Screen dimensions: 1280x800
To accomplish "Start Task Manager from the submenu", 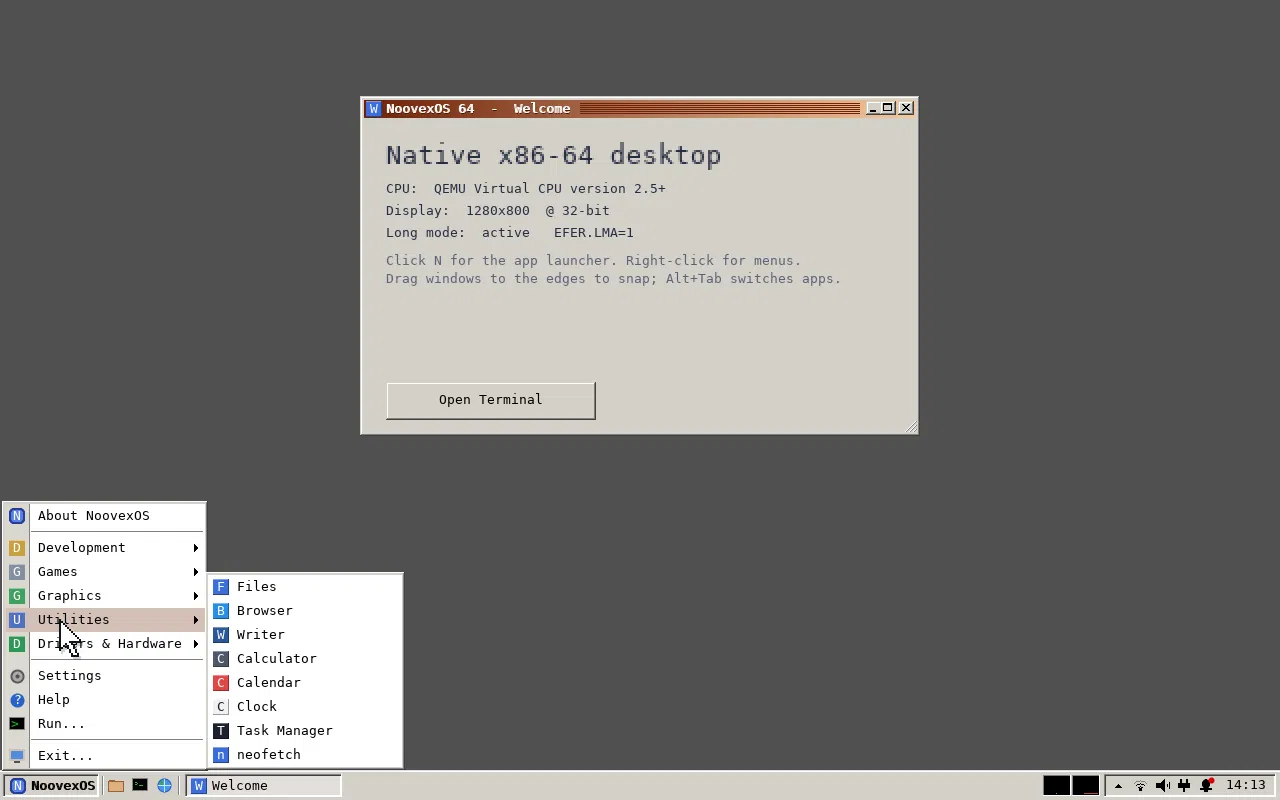I will tap(305, 731).
